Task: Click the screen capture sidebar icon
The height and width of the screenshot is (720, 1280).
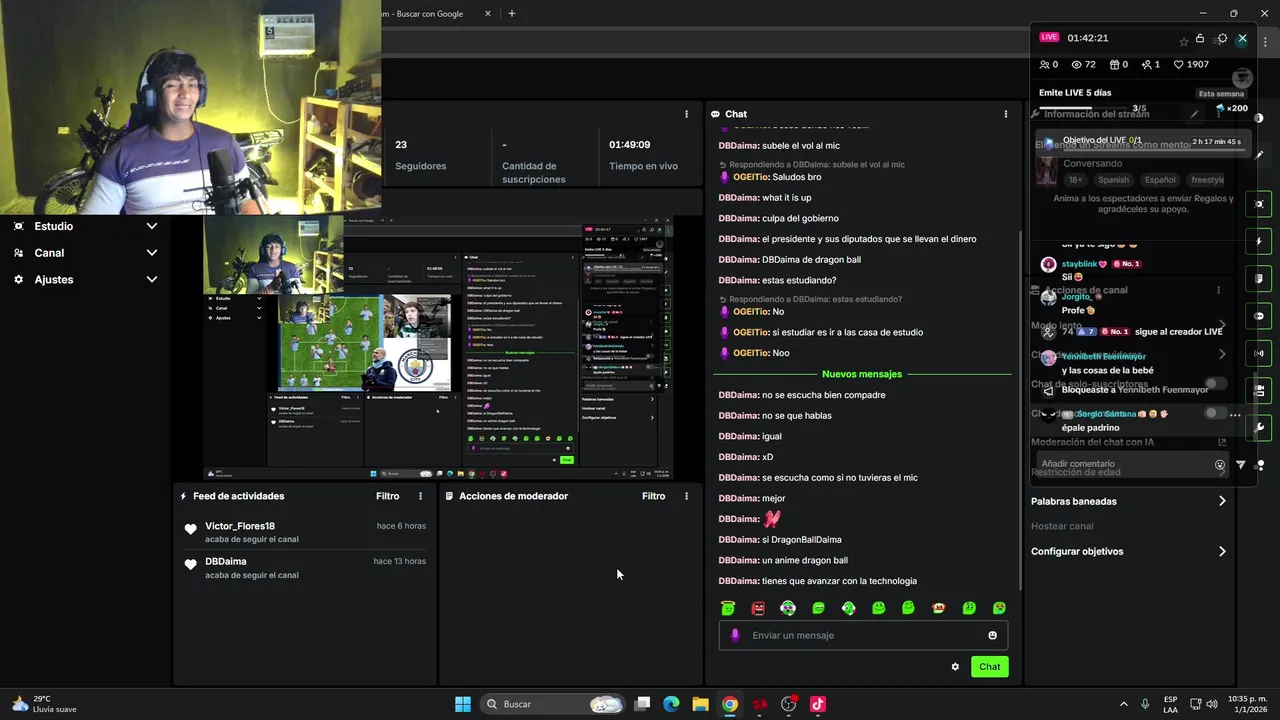Action: tap(1260, 204)
